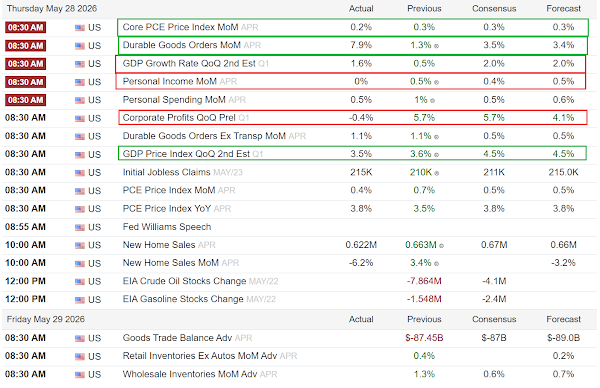Open GDP Growth Rate QoQ 2nd Est

click(x=189, y=64)
